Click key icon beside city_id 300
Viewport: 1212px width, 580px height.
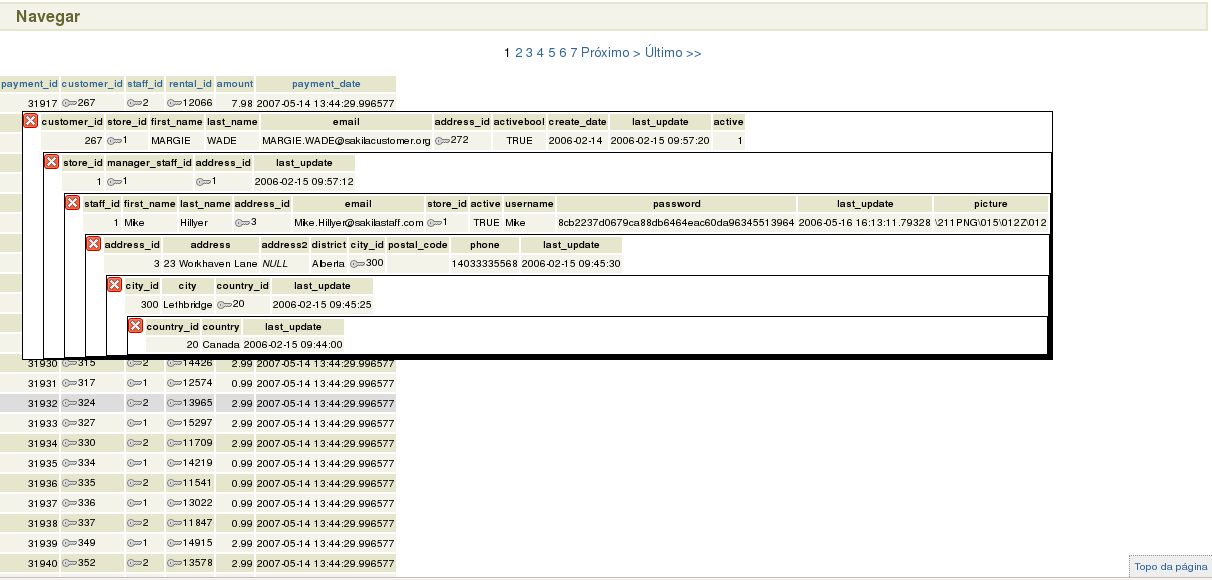pyautogui.click(x=357, y=263)
